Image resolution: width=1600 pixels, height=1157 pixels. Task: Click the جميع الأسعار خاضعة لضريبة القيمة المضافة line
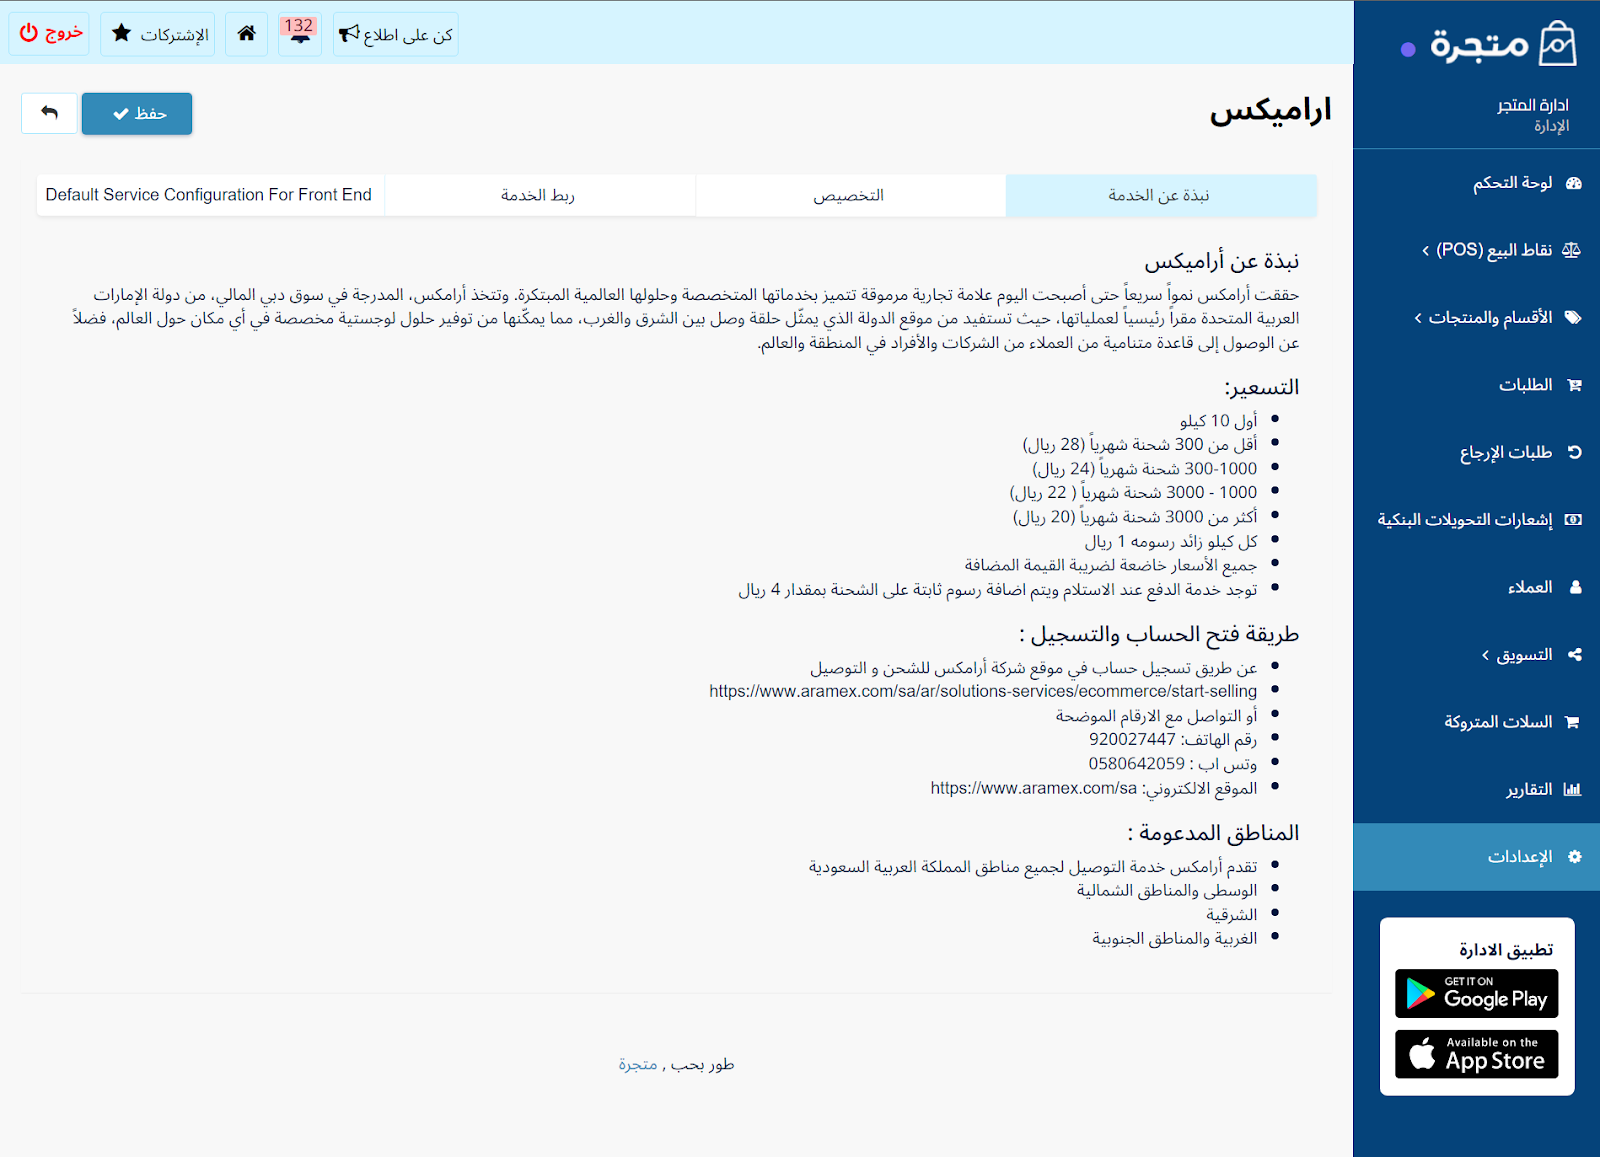[1111, 566]
